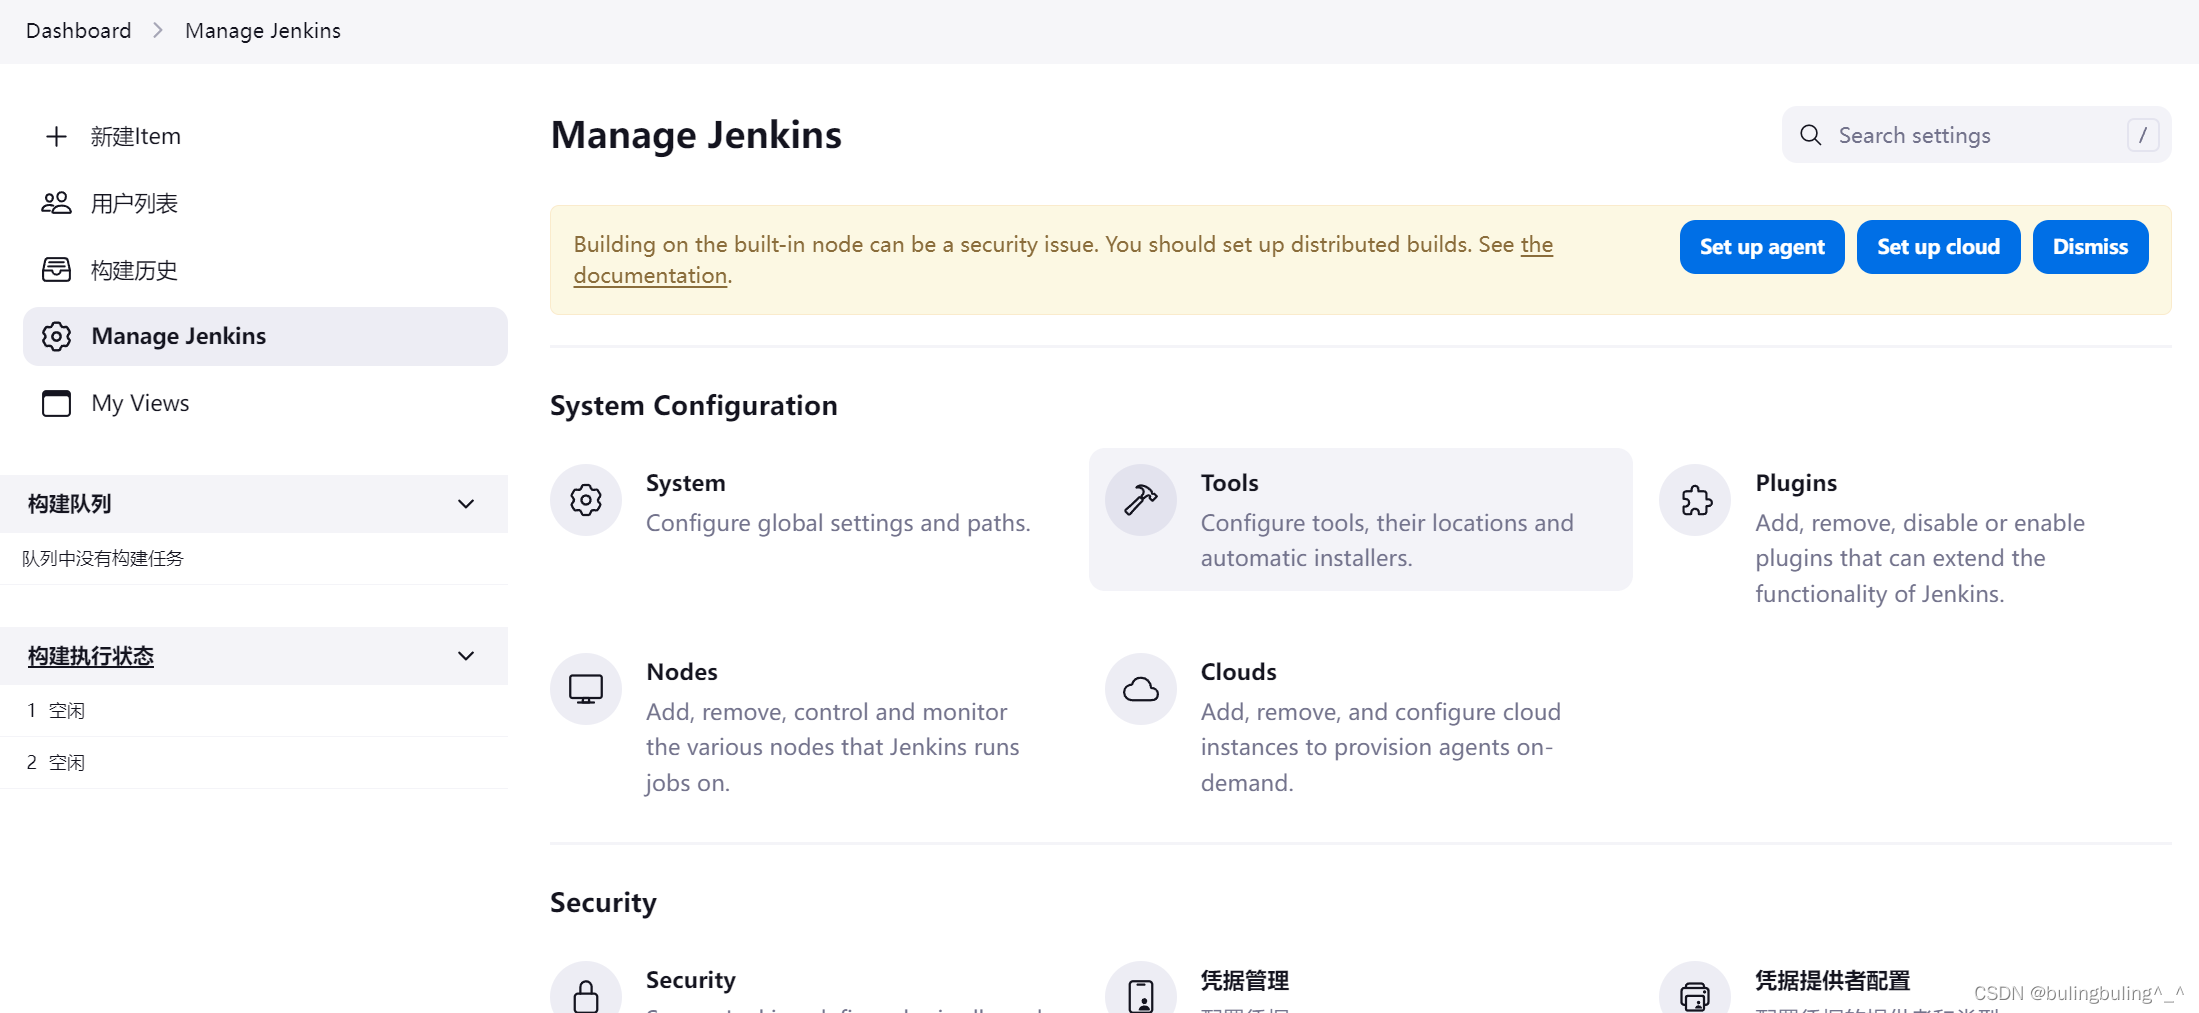Click text '队列中没有构建任务'

pyautogui.click(x=103, y=558)
